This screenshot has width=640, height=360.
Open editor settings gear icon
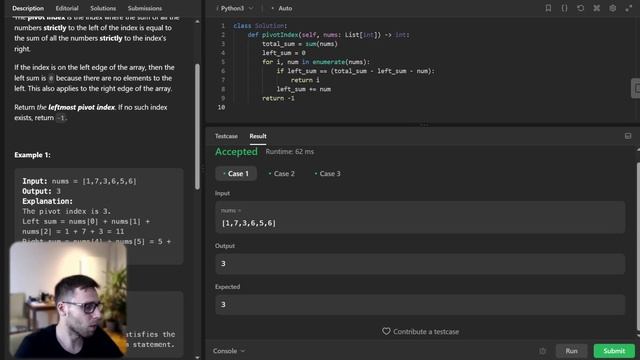[x=613, y=8]
